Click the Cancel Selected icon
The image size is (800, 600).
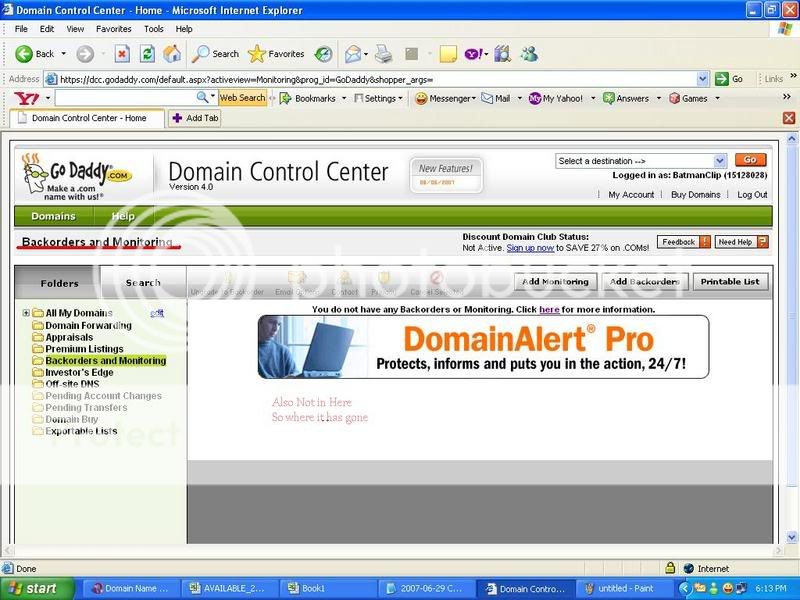pyautogui.click(x=436, y=279)
